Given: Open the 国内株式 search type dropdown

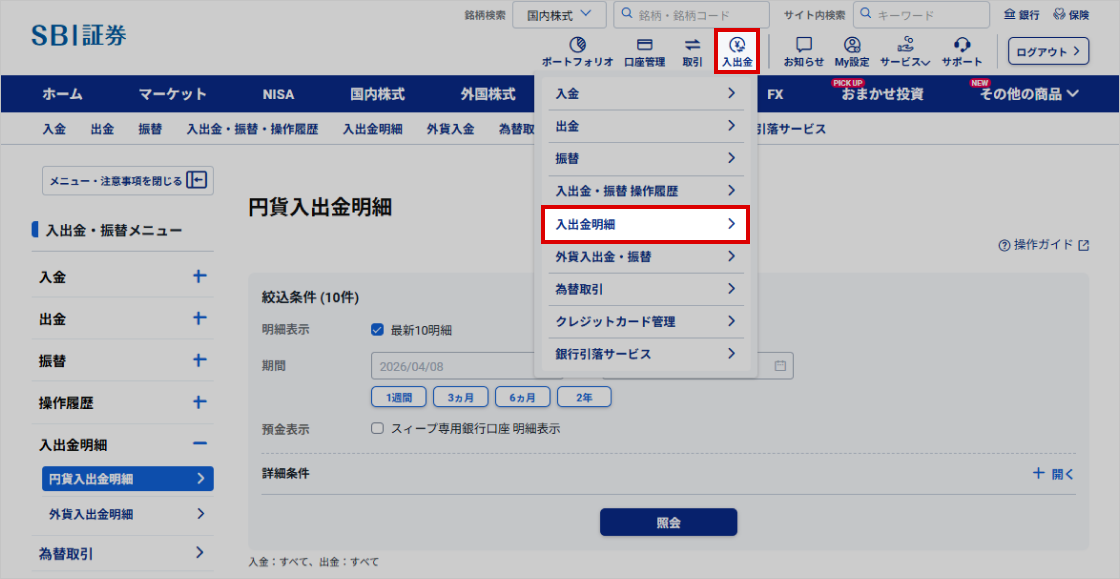Looking at the screenshot, I should [559, 14].
